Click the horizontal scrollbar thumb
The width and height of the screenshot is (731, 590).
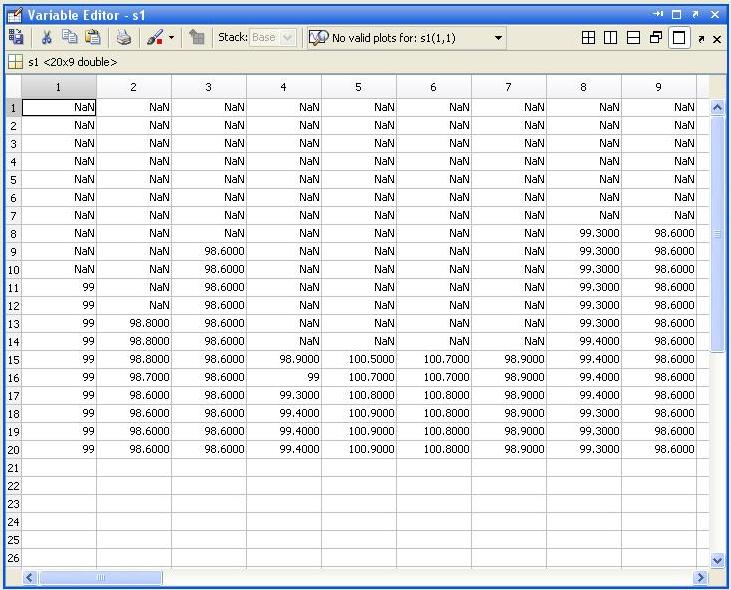click(x=100, y=577)
